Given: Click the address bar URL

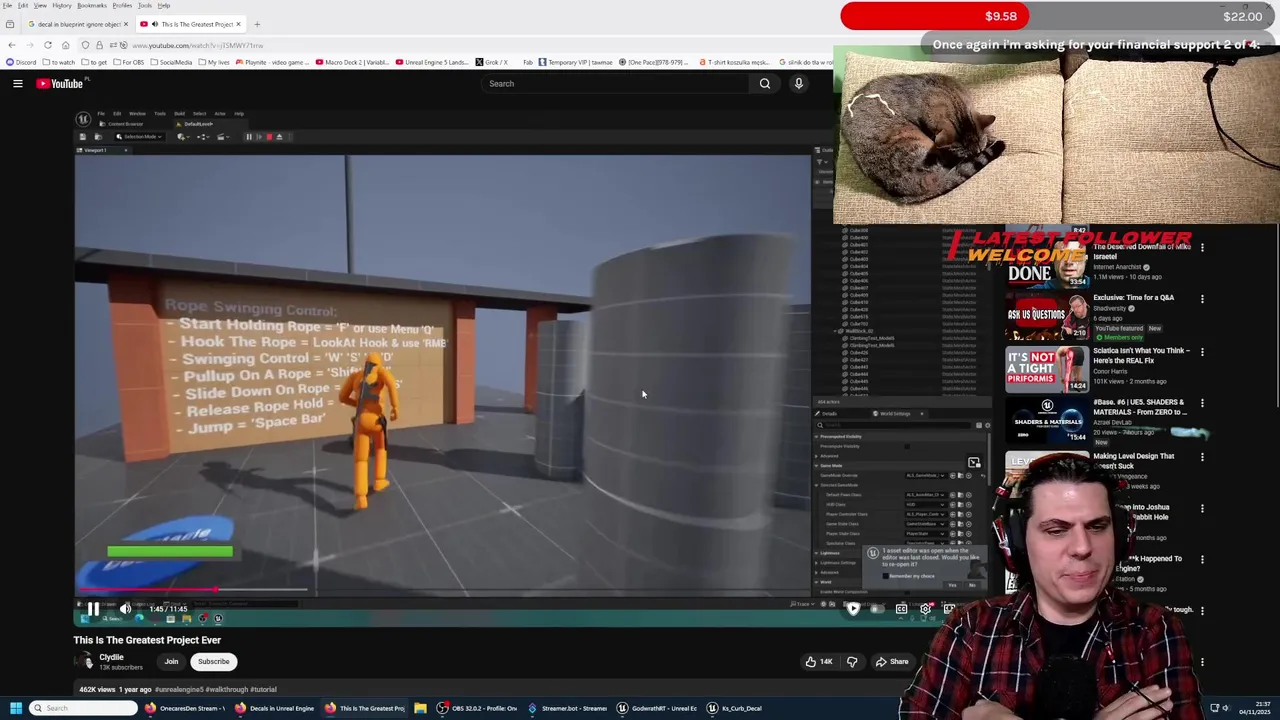Looking at the screenshot, I should coord(198,45).
